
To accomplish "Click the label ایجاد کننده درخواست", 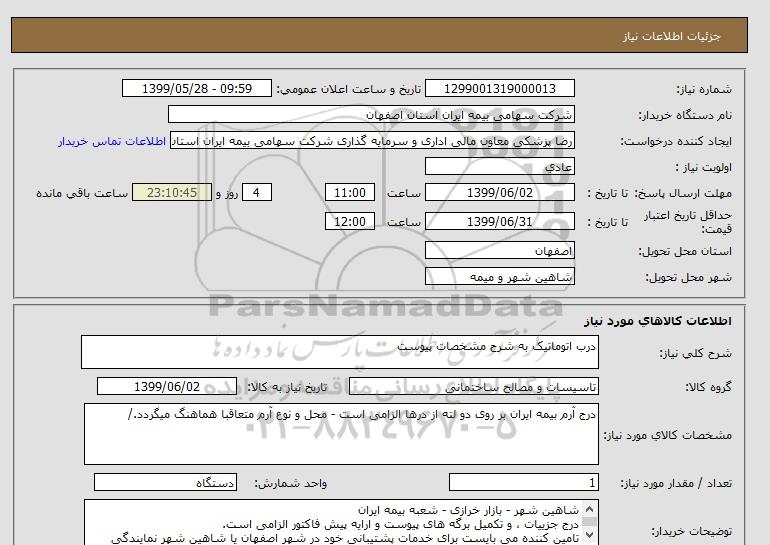I will point(676,142).
